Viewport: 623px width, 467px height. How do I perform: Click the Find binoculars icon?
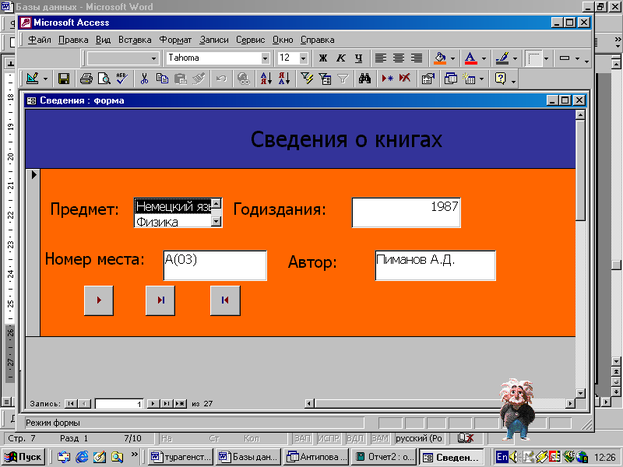365,78
